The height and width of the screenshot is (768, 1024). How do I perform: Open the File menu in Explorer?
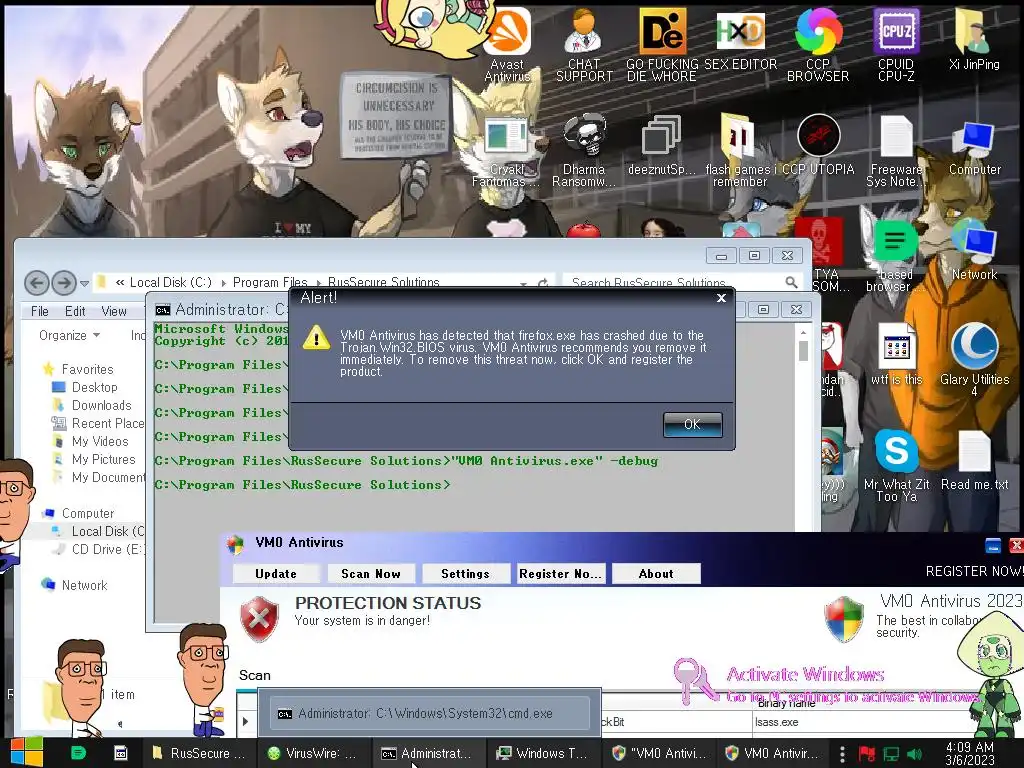click(40, 312)
